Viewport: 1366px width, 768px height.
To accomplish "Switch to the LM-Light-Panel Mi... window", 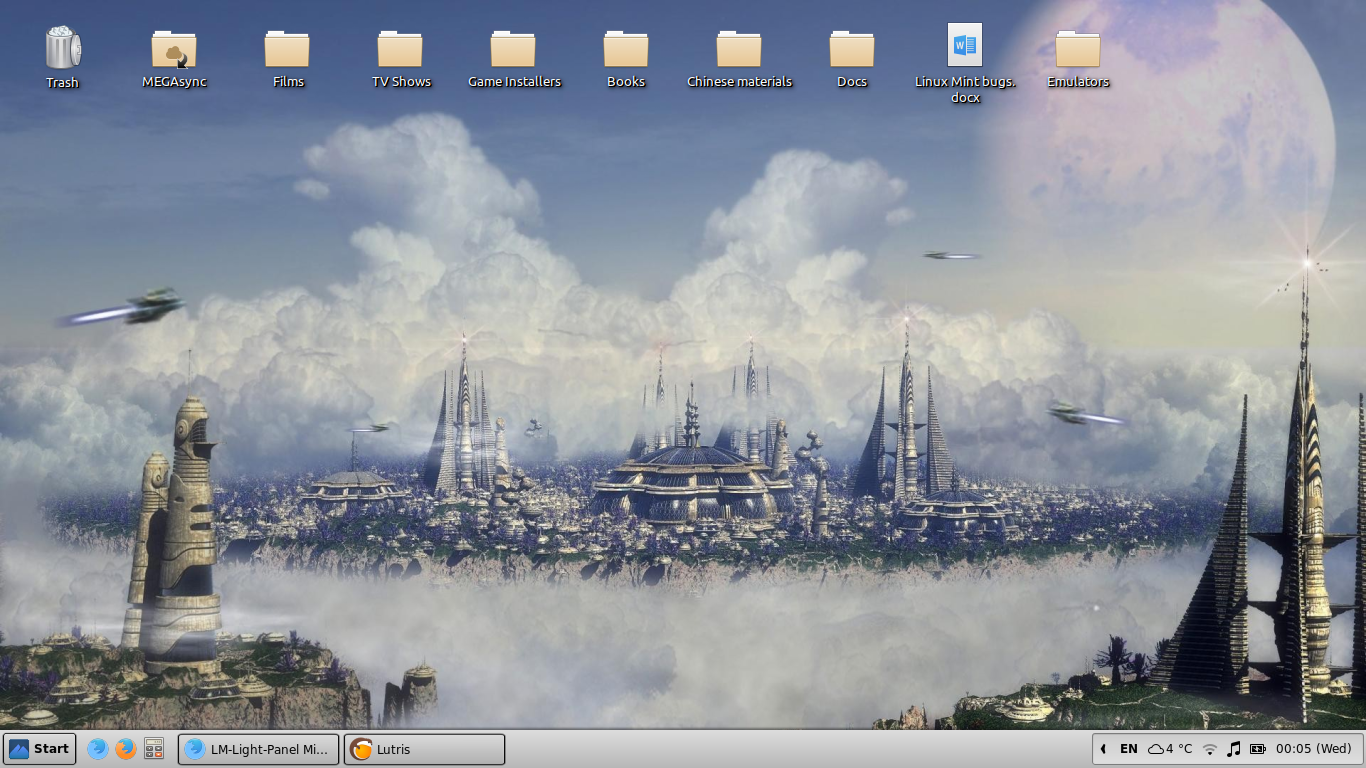I will pyautogui.click(x=259, y=749).
